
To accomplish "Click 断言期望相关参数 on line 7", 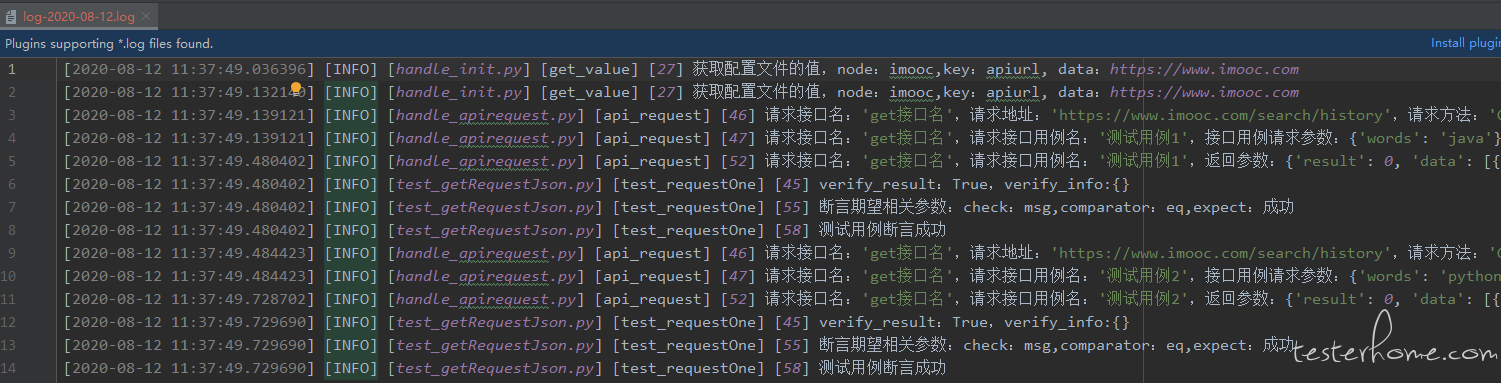I will click(883, 207).
